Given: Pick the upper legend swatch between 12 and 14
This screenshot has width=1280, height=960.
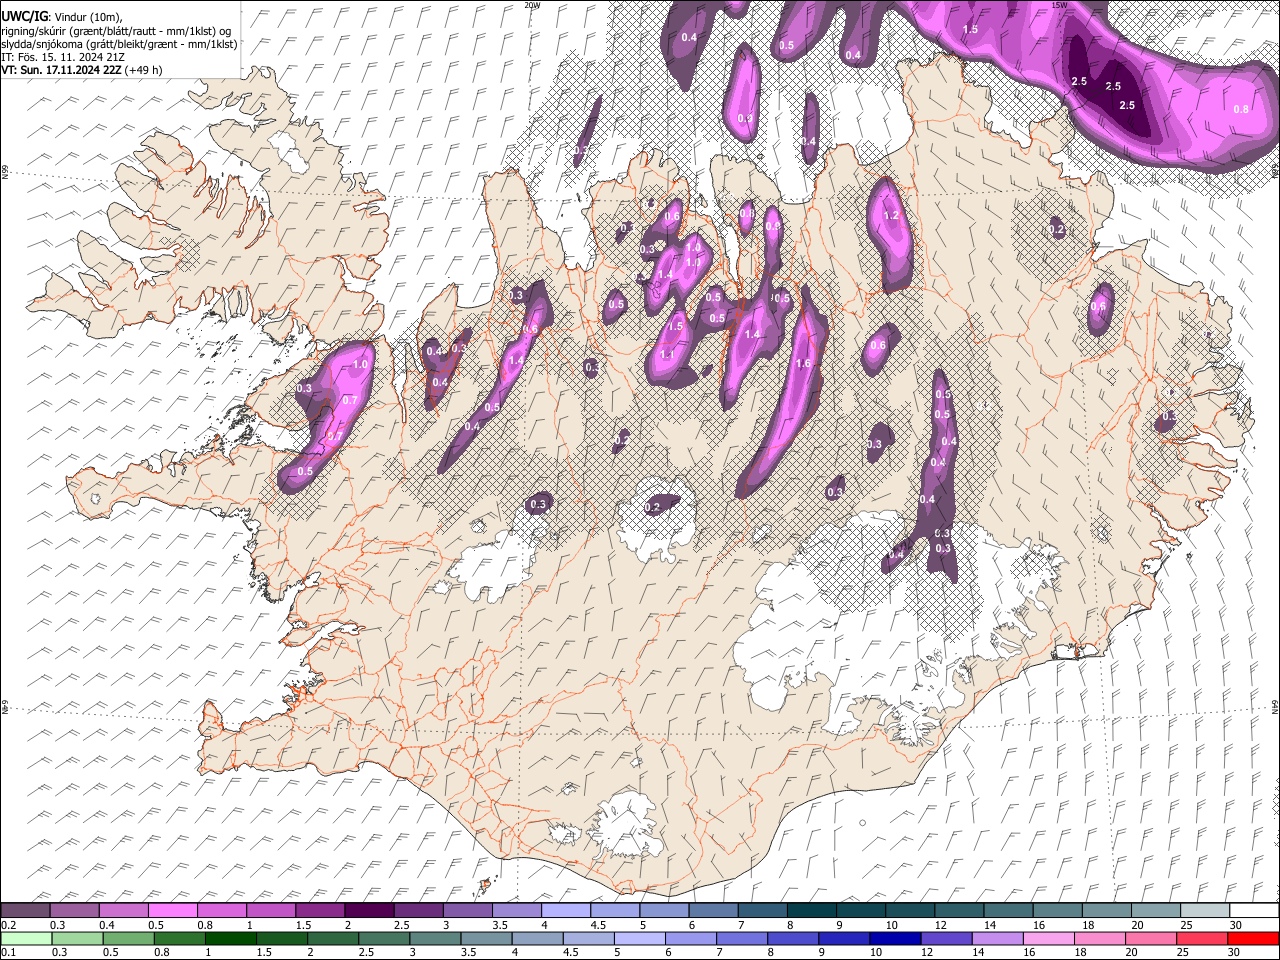Looking at the screenshot, I should [959, 911].
